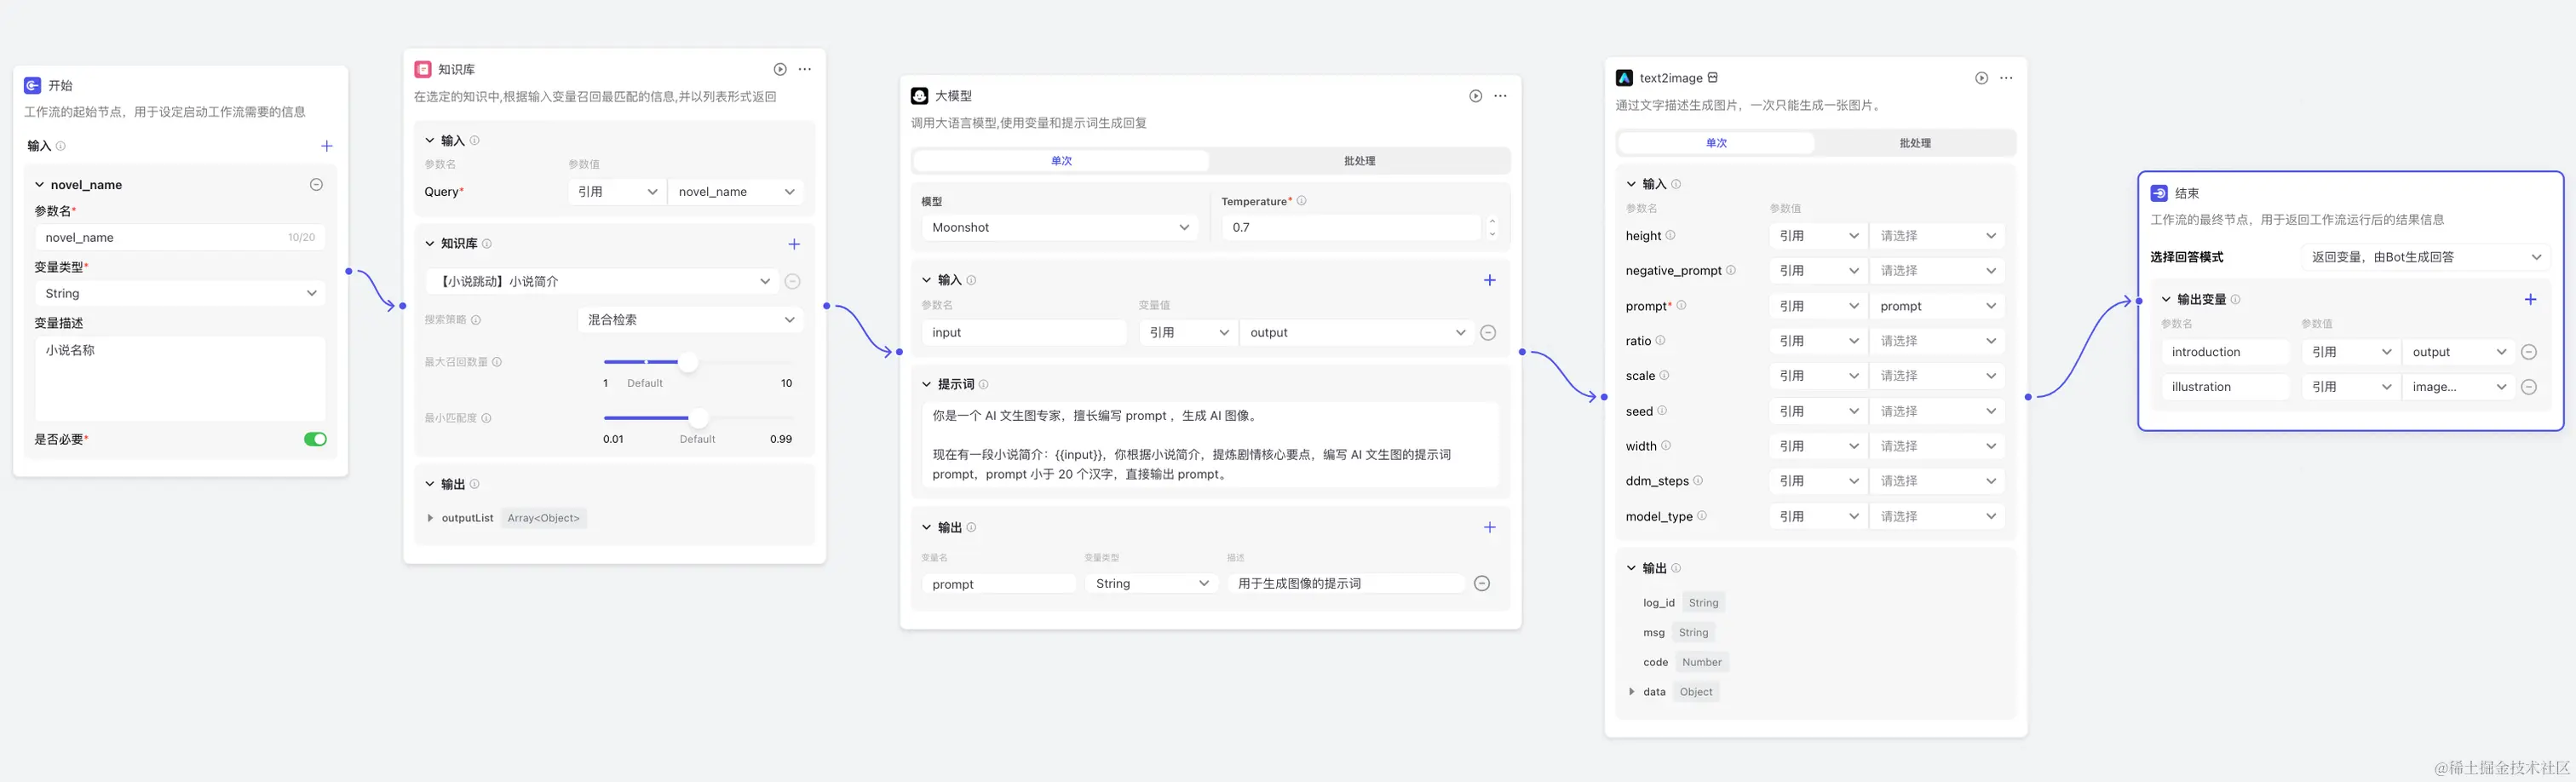Add a knowledge base with plus icon
Image resolution: width=2576 pixels, height=782 pixels.
coord(794,244)
